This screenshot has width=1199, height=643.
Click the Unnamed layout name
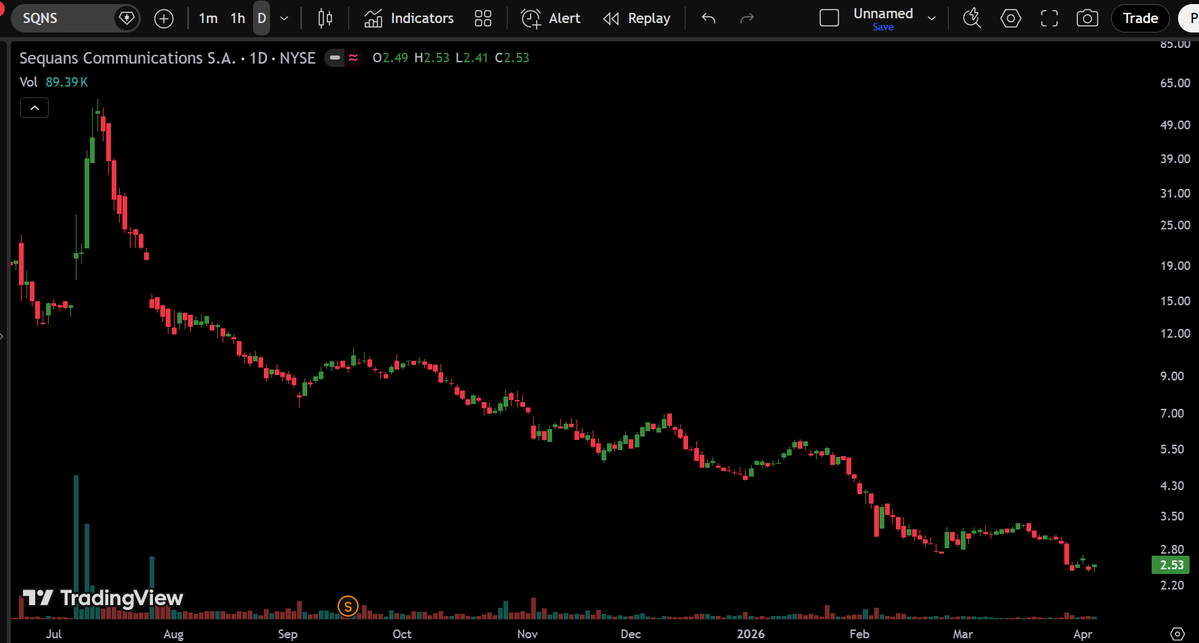click(883, 14)
